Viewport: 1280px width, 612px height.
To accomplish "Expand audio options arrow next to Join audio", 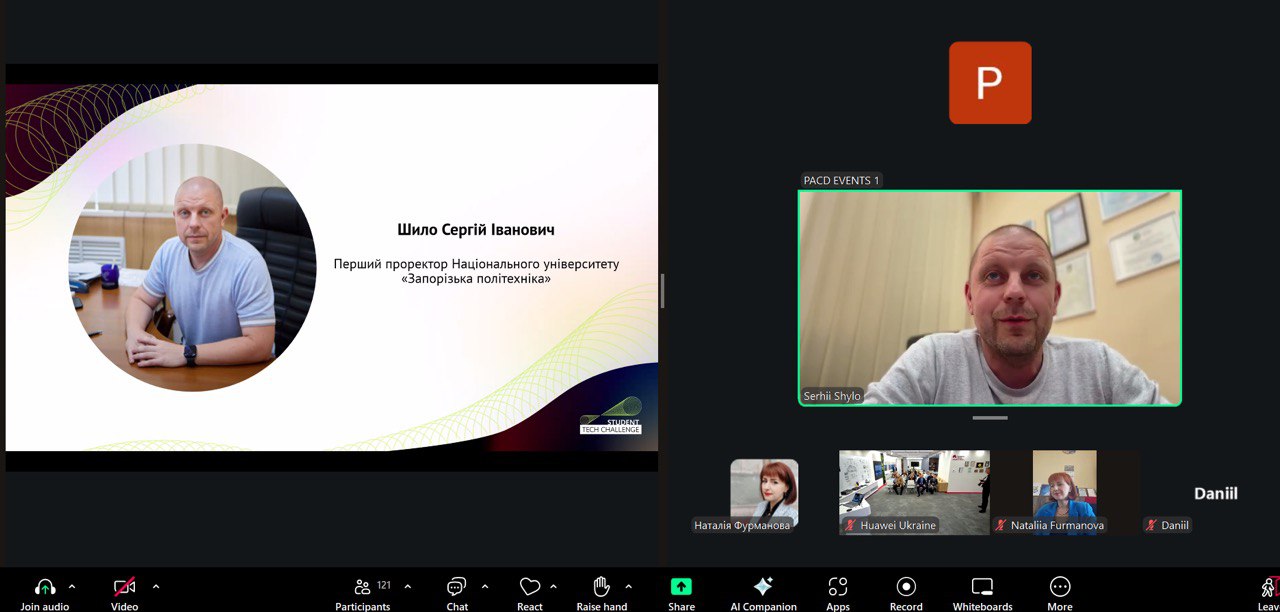I will click(72, 586).
